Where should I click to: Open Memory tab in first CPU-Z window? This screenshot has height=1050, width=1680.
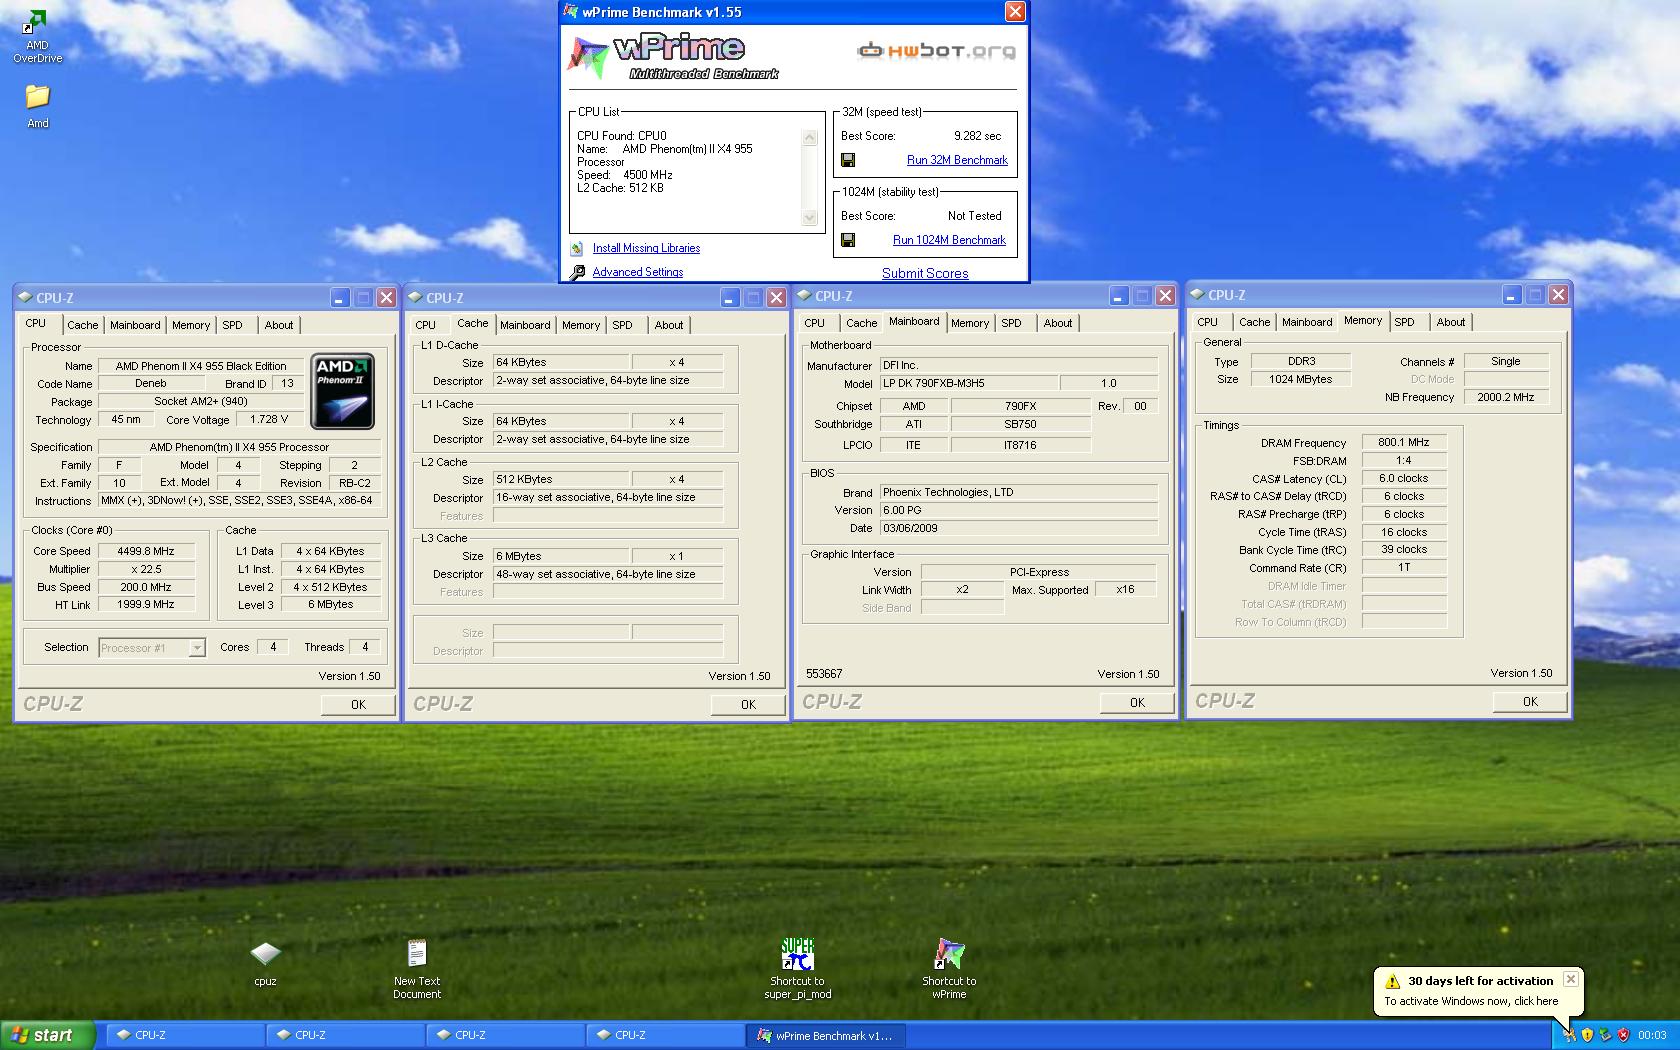pyautogui.click(x=191, y=325)
